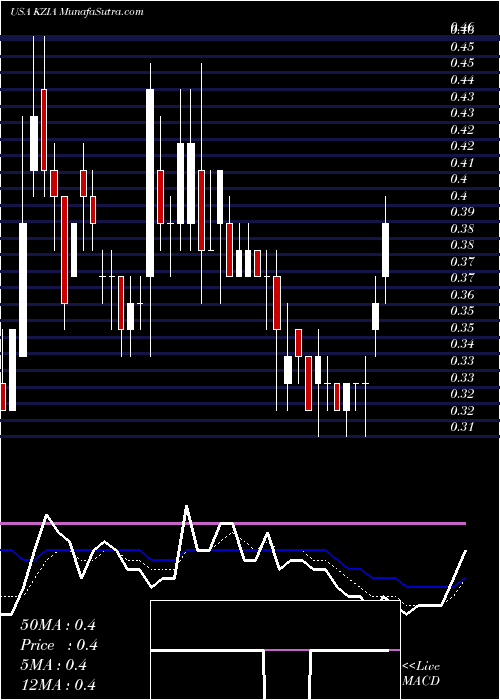Click the '50MA : 0.4' reading
The width and height of the screenshot is (500, 700).
pos(58,625)
